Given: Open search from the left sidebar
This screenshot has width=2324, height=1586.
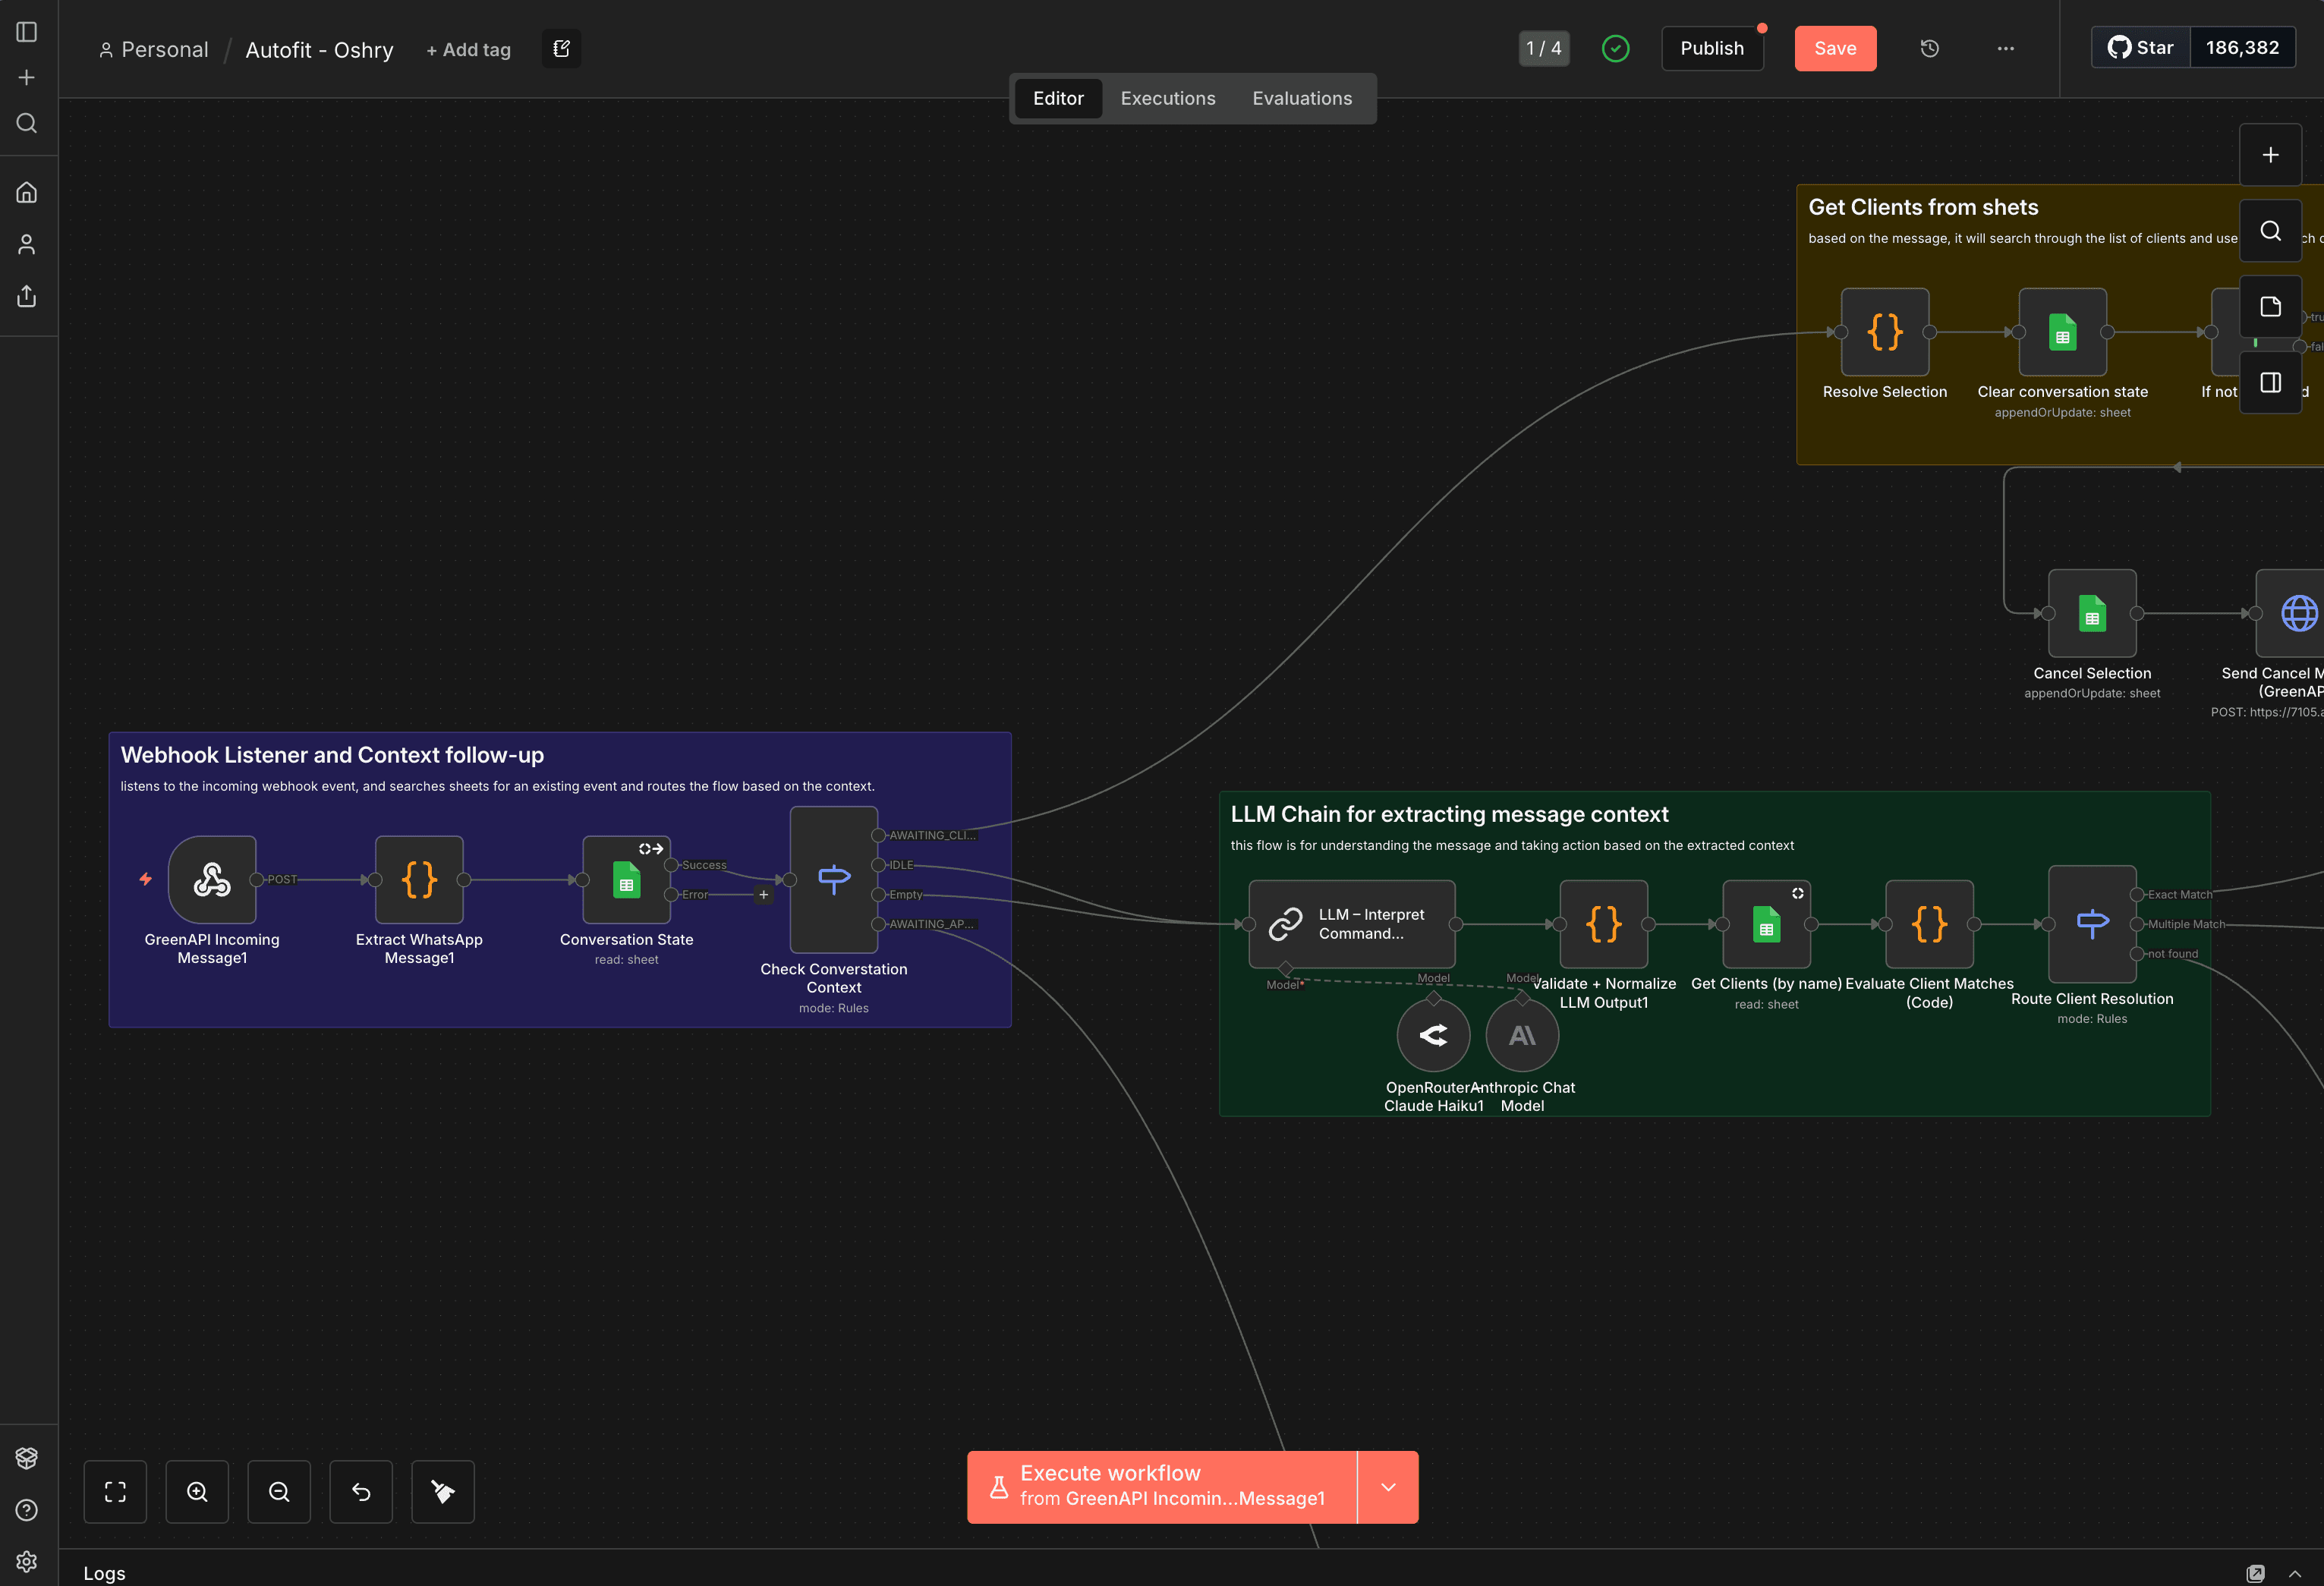Looking at the screenshot, I should pyautogui.click(x=27, y=123).
